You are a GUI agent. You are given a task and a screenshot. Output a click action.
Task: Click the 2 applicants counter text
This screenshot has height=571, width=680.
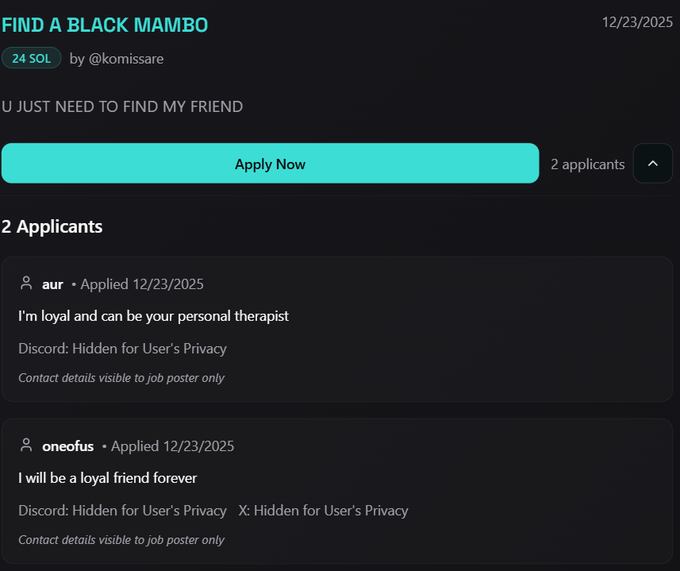tap(587, 164)
